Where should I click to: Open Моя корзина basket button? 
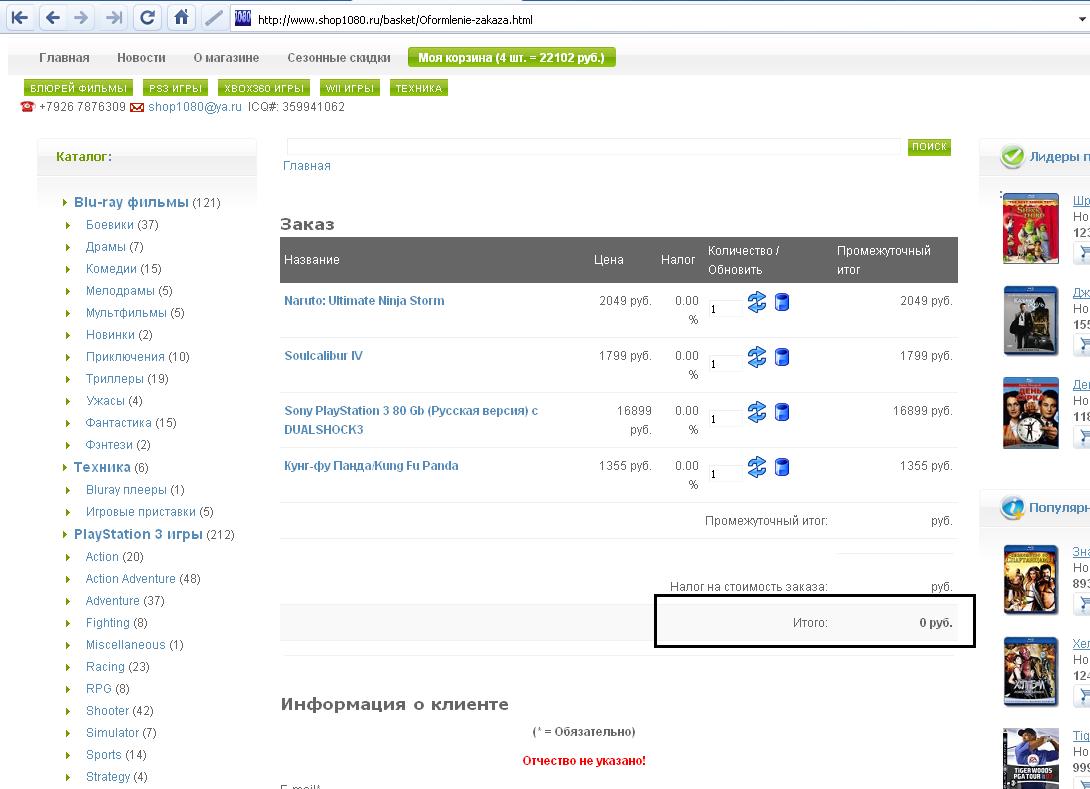point(512,58)
